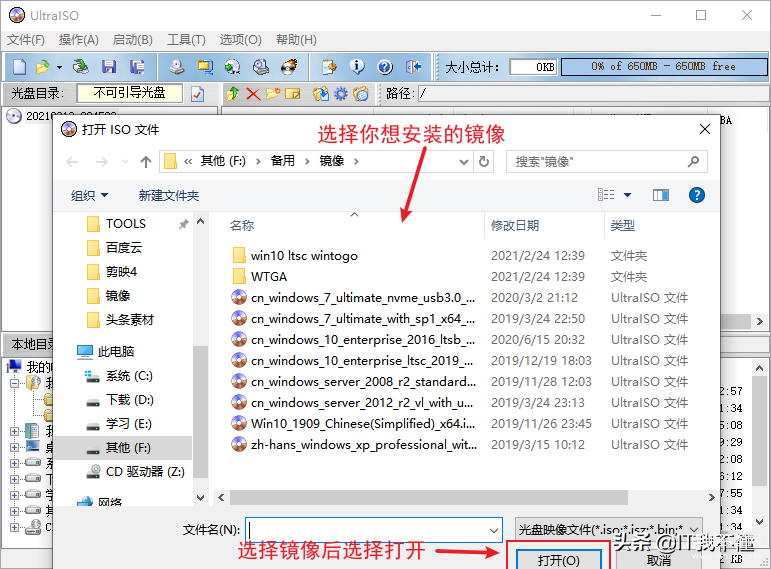This screenshot has height=569, width=771.
Task: Click the dialog Up one level arrow
Action: coord(146,162)
